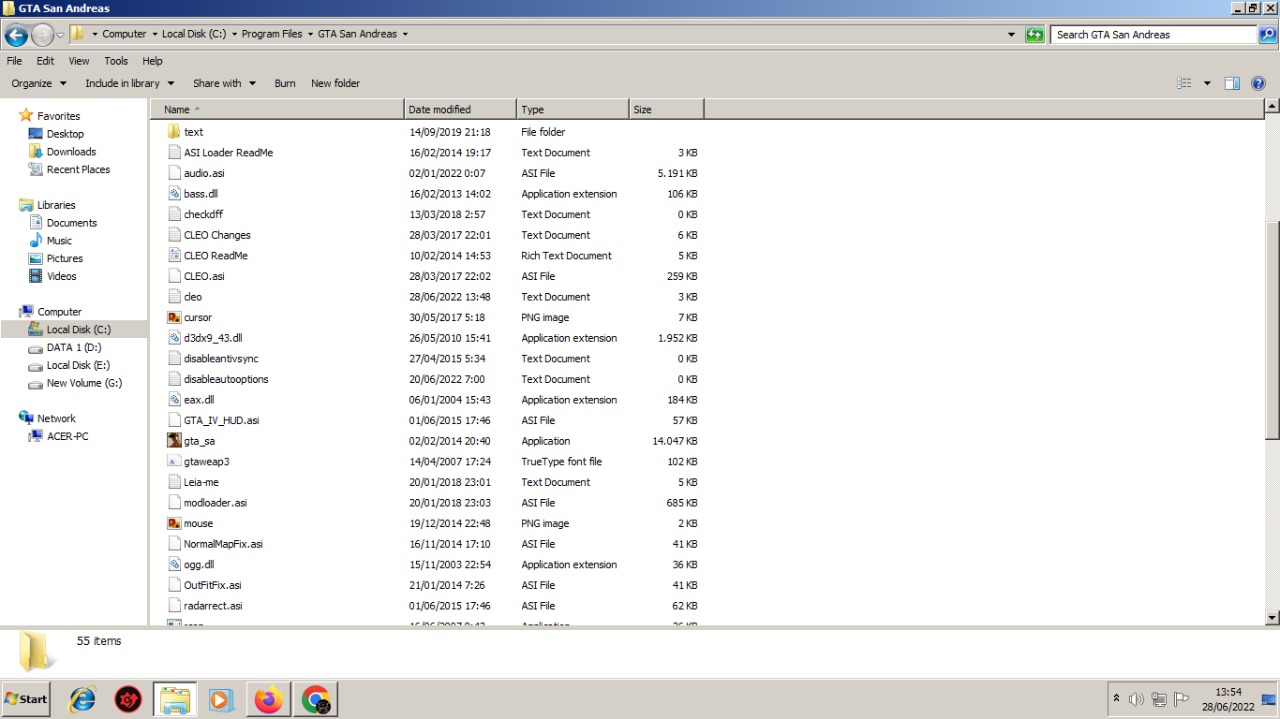The image size is (1280, 719).
Task: Open the Edit menu
Action: (45, 61)
